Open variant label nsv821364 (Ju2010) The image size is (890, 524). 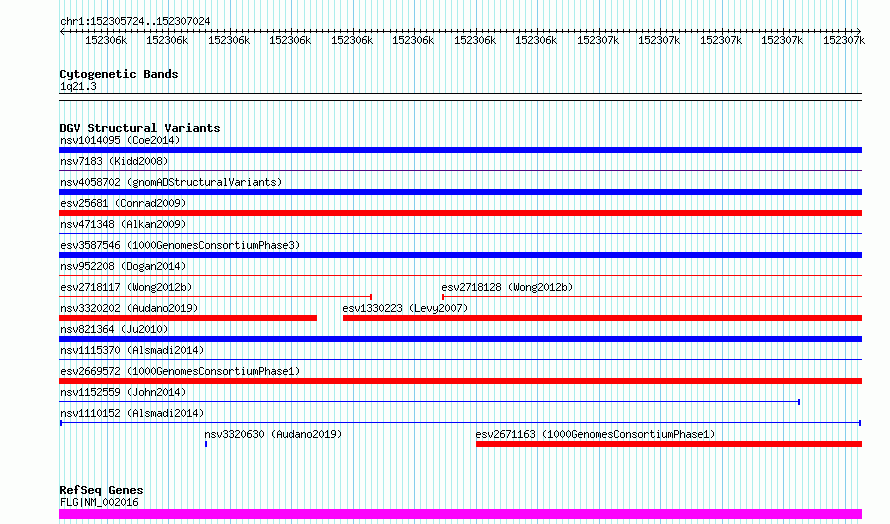[x=114, y=329]
